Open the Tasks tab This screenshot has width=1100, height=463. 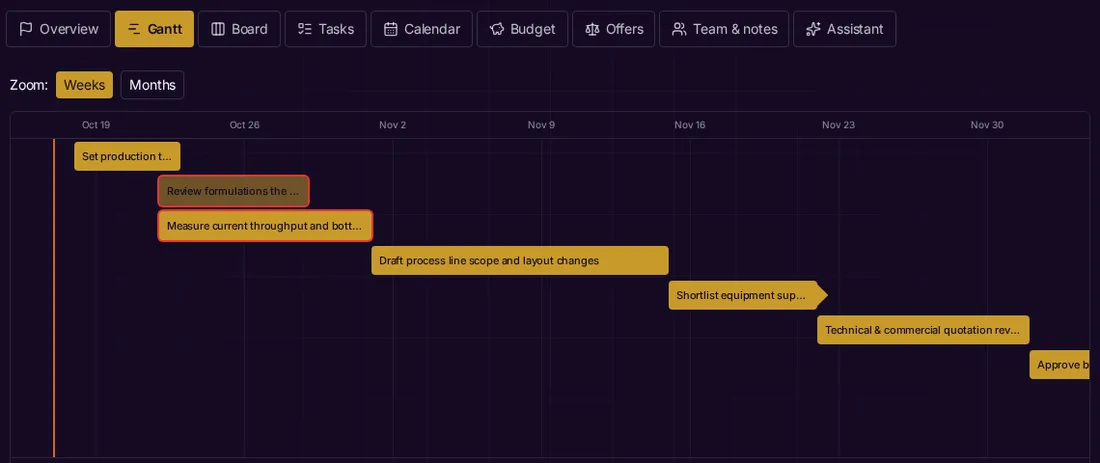click(326, 29)
